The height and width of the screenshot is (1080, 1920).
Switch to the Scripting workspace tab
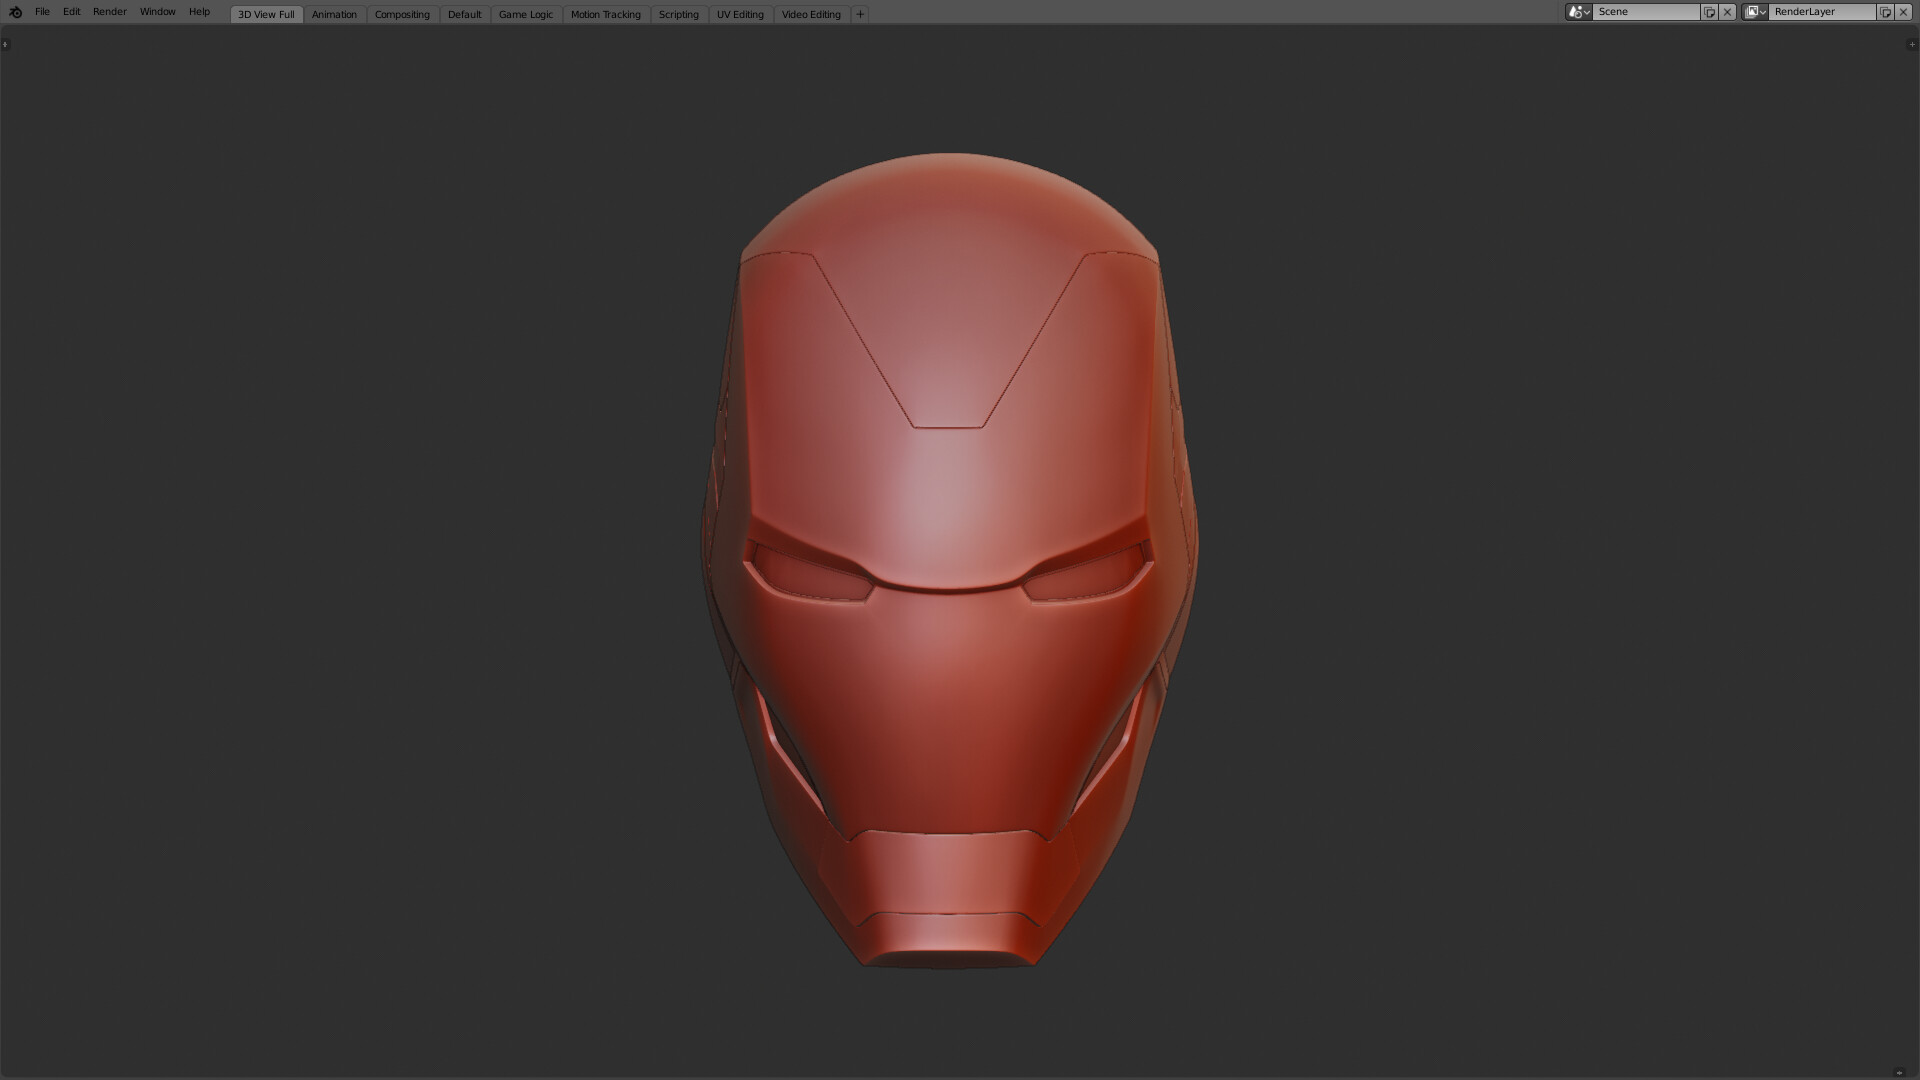tap(679, 14)
